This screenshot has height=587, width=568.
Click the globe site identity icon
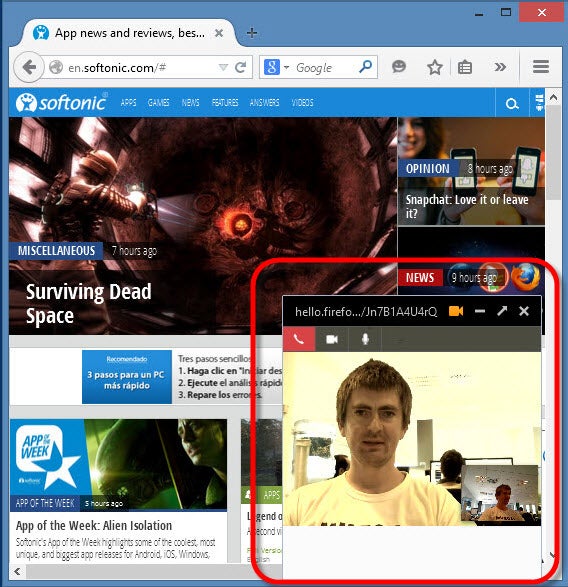56,67
